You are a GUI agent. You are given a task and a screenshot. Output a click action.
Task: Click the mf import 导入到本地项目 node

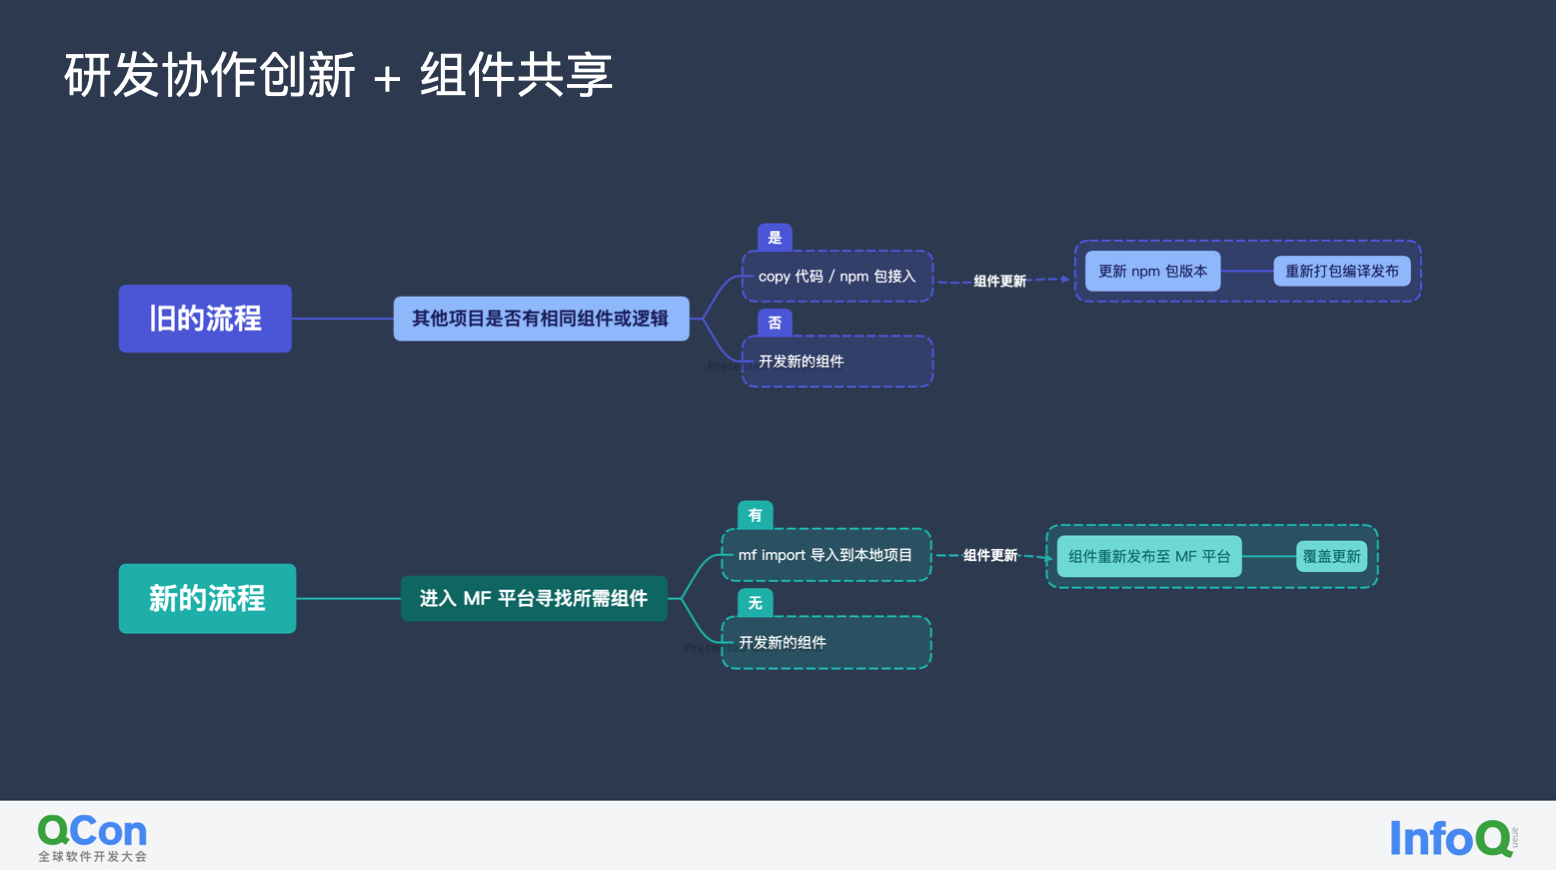[x=826, y=555]
